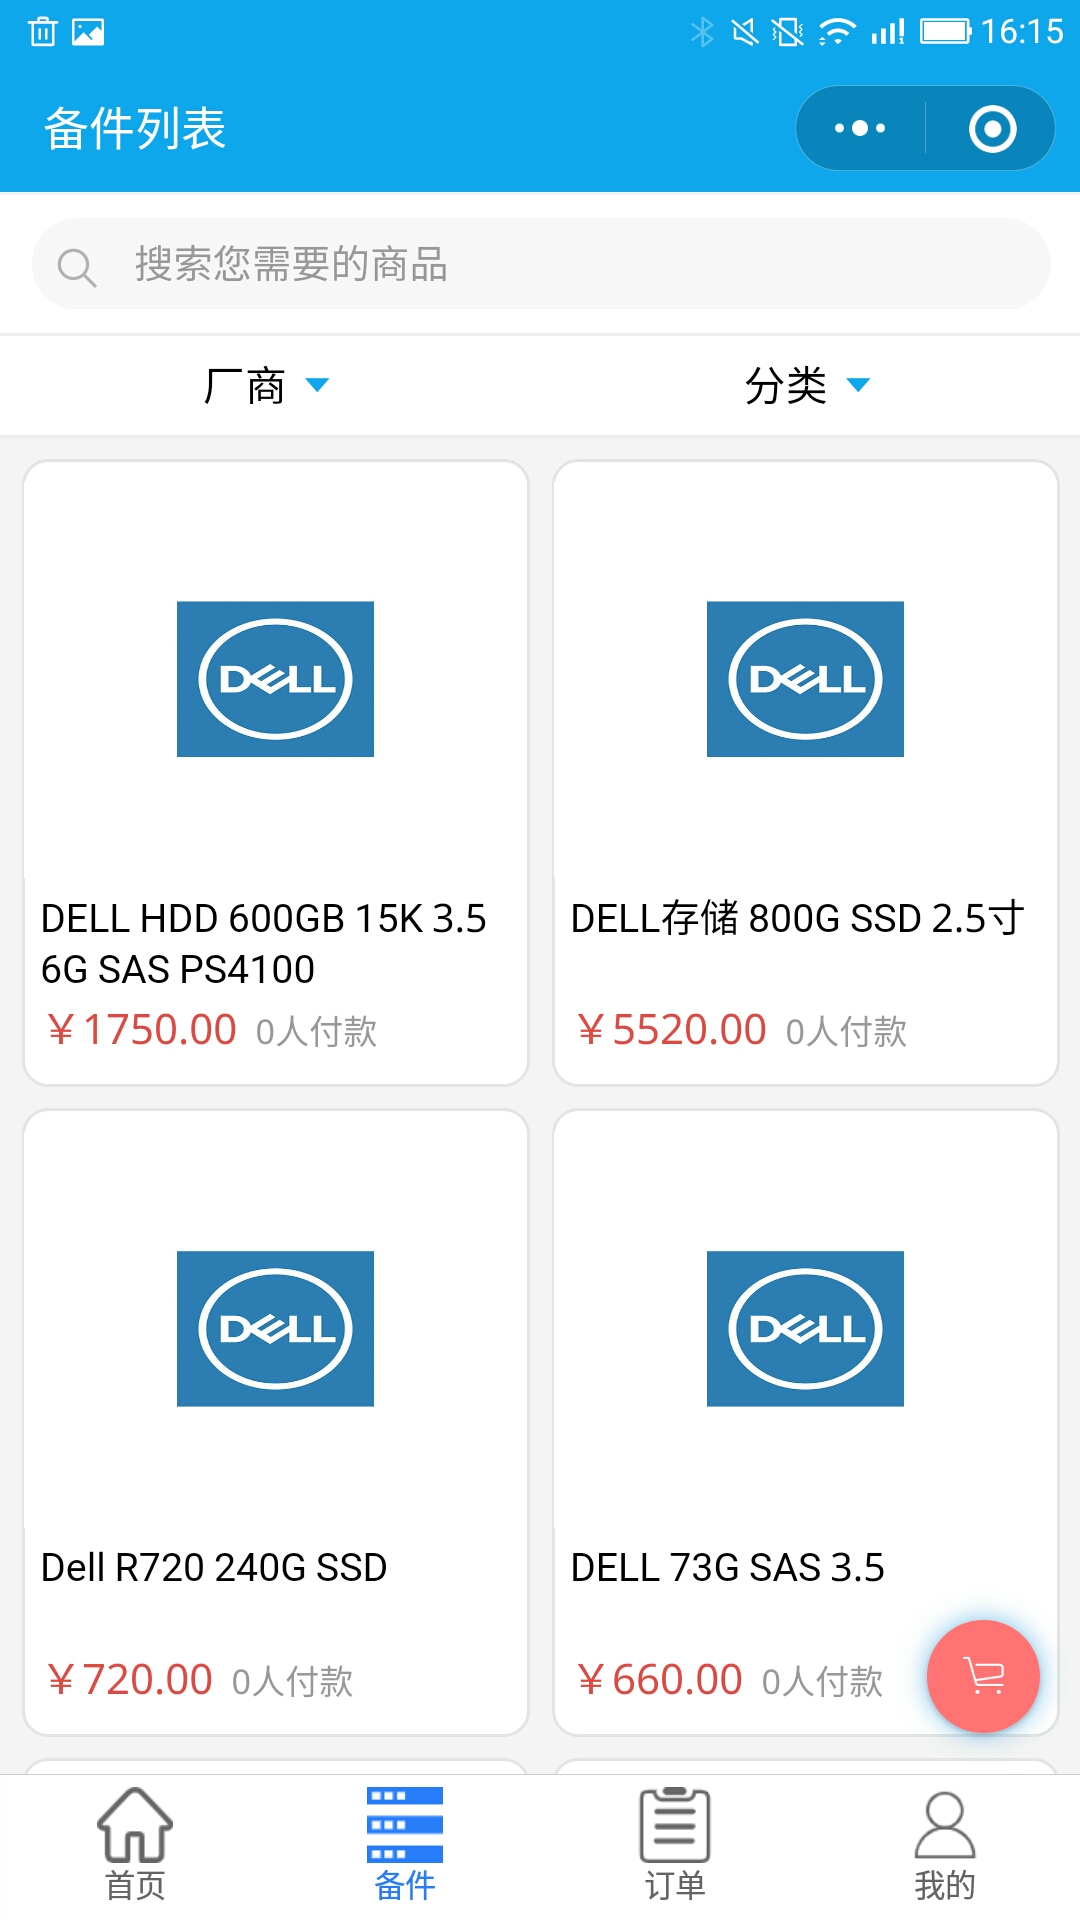This screenshot has height=1920, width=1080.
Task: Tap the picture icon in the status bar
Action: 88,33
